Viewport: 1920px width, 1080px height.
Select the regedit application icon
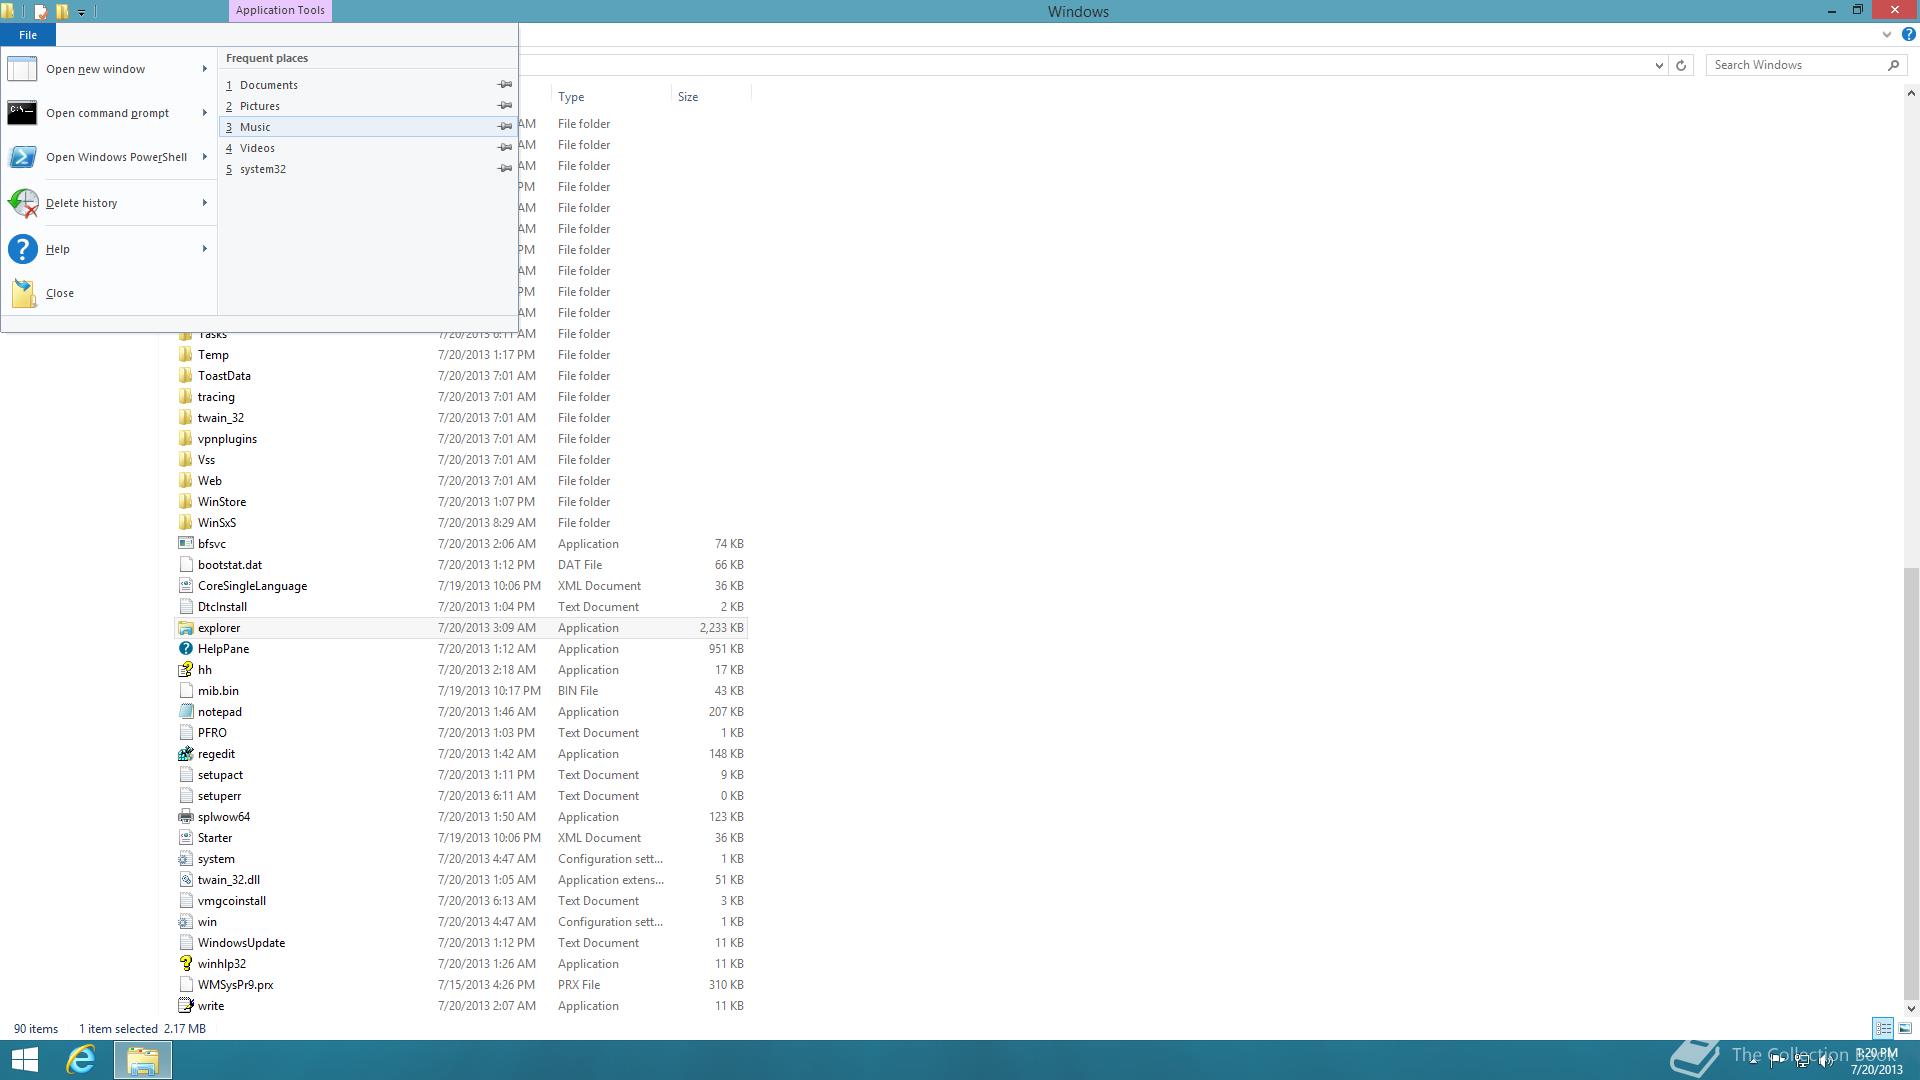pyautogui.click(x=185, y=754)
